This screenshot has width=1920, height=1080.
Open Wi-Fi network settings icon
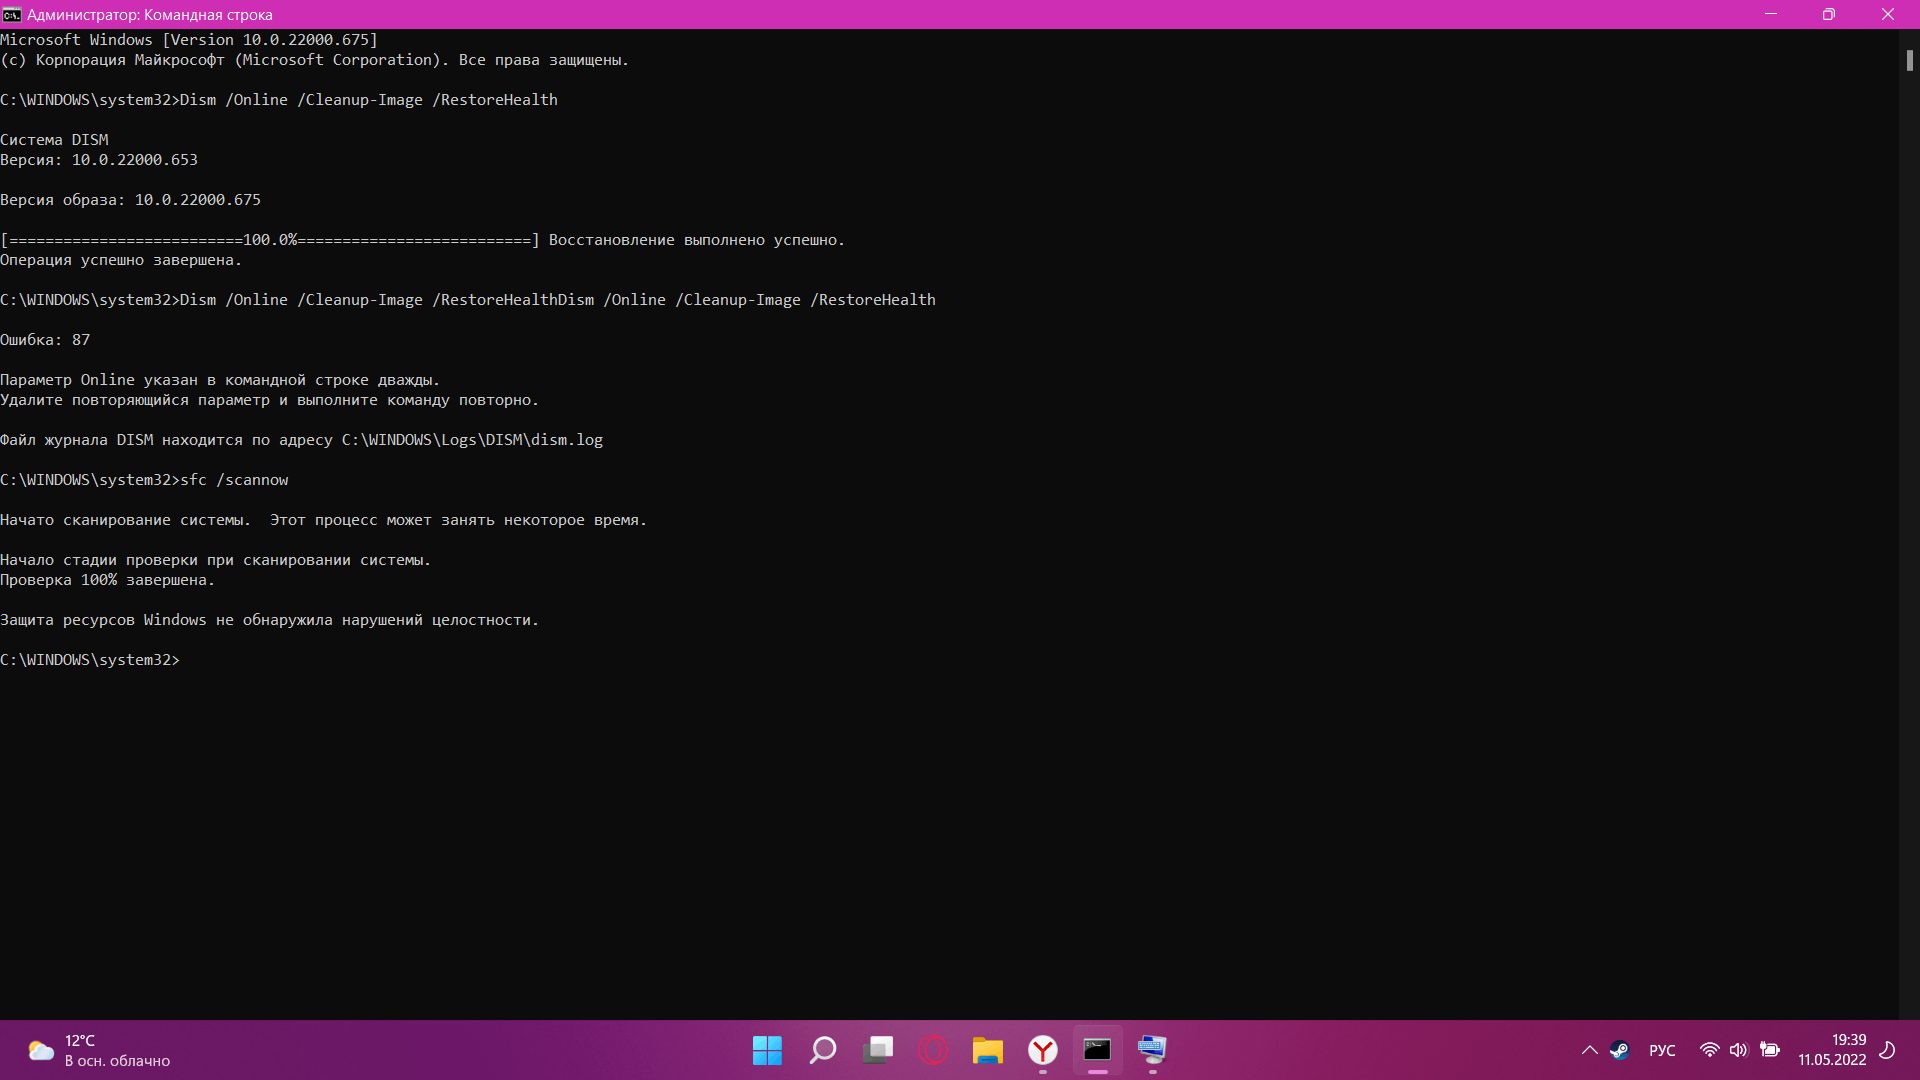pos(1709,1050)
